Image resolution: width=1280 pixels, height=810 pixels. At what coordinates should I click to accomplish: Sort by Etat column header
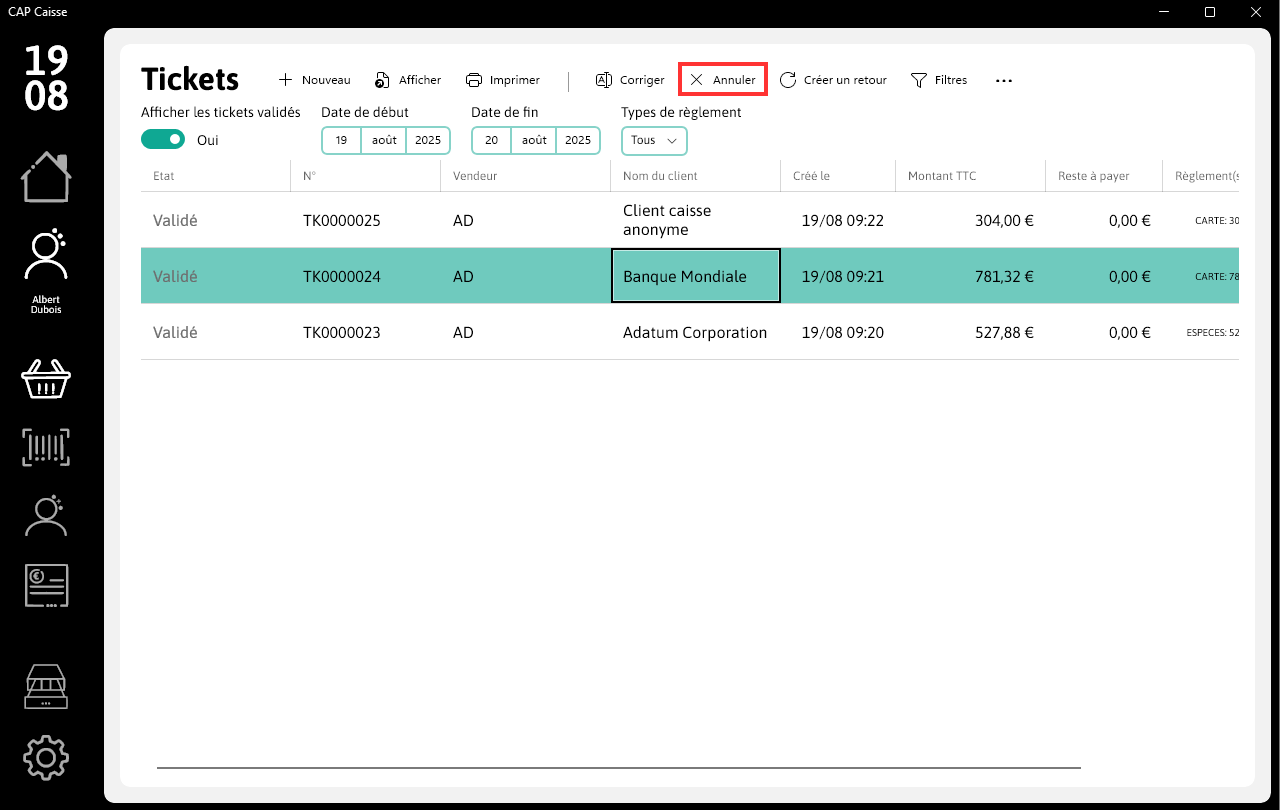click(216, 176)
